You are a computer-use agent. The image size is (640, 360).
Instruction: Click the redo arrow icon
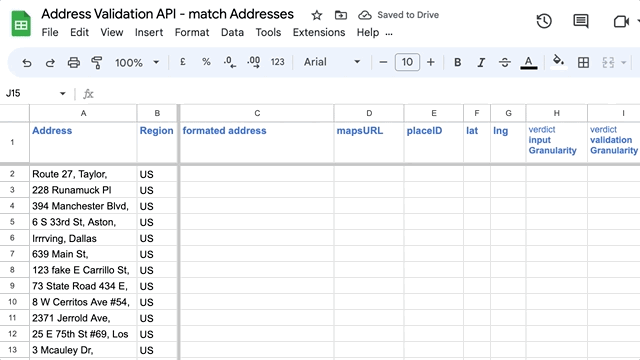tap(50, 62)
